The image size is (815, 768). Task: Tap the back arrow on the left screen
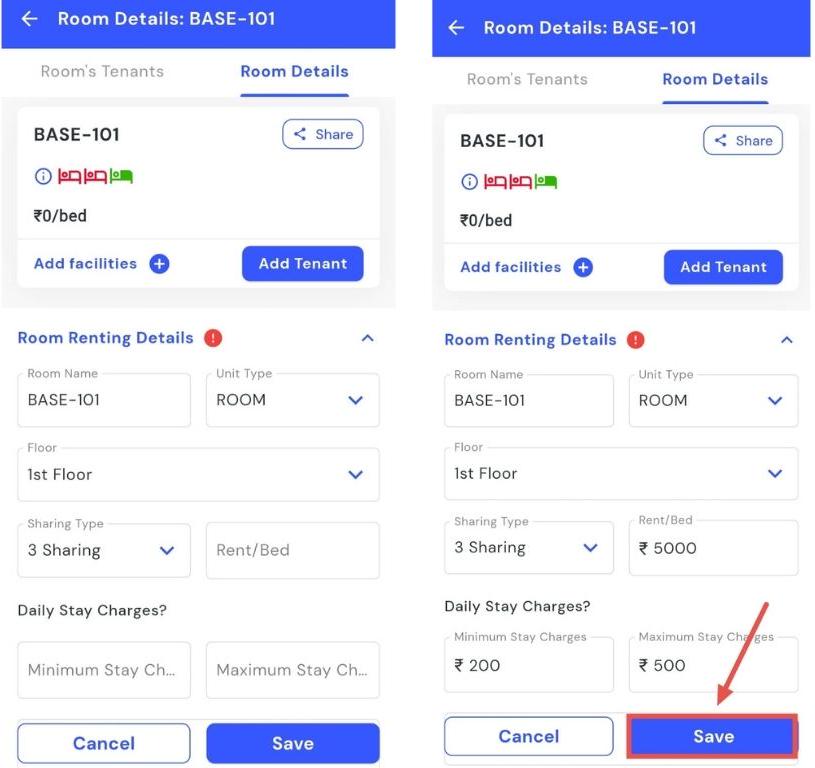click(29, 19)
